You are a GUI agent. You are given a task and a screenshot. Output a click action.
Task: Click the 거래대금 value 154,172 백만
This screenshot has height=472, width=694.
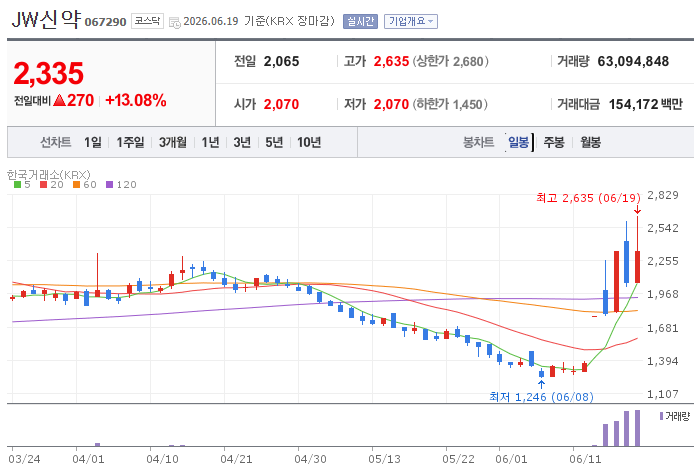(x=646, y=104)
